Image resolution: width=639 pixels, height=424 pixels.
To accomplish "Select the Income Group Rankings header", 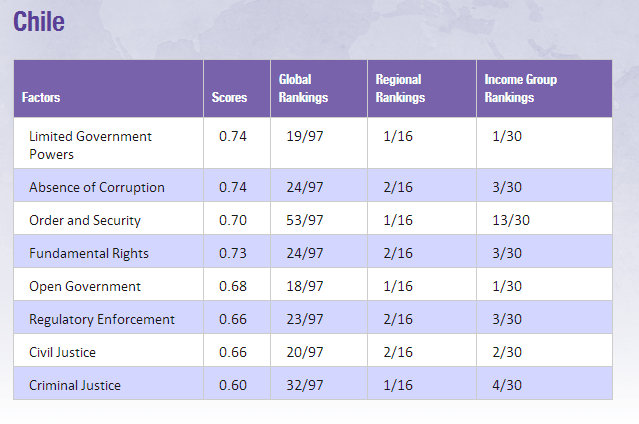I will coord(520,89).
